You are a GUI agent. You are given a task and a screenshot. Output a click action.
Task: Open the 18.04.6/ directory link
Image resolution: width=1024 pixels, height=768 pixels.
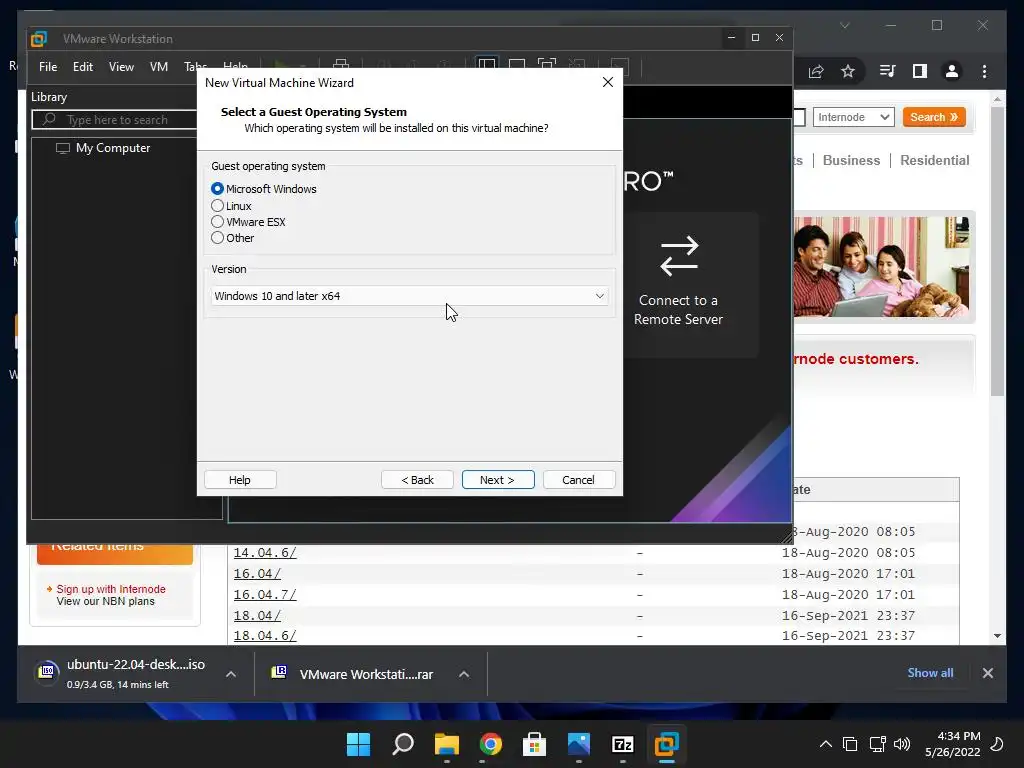pos(264,635)
